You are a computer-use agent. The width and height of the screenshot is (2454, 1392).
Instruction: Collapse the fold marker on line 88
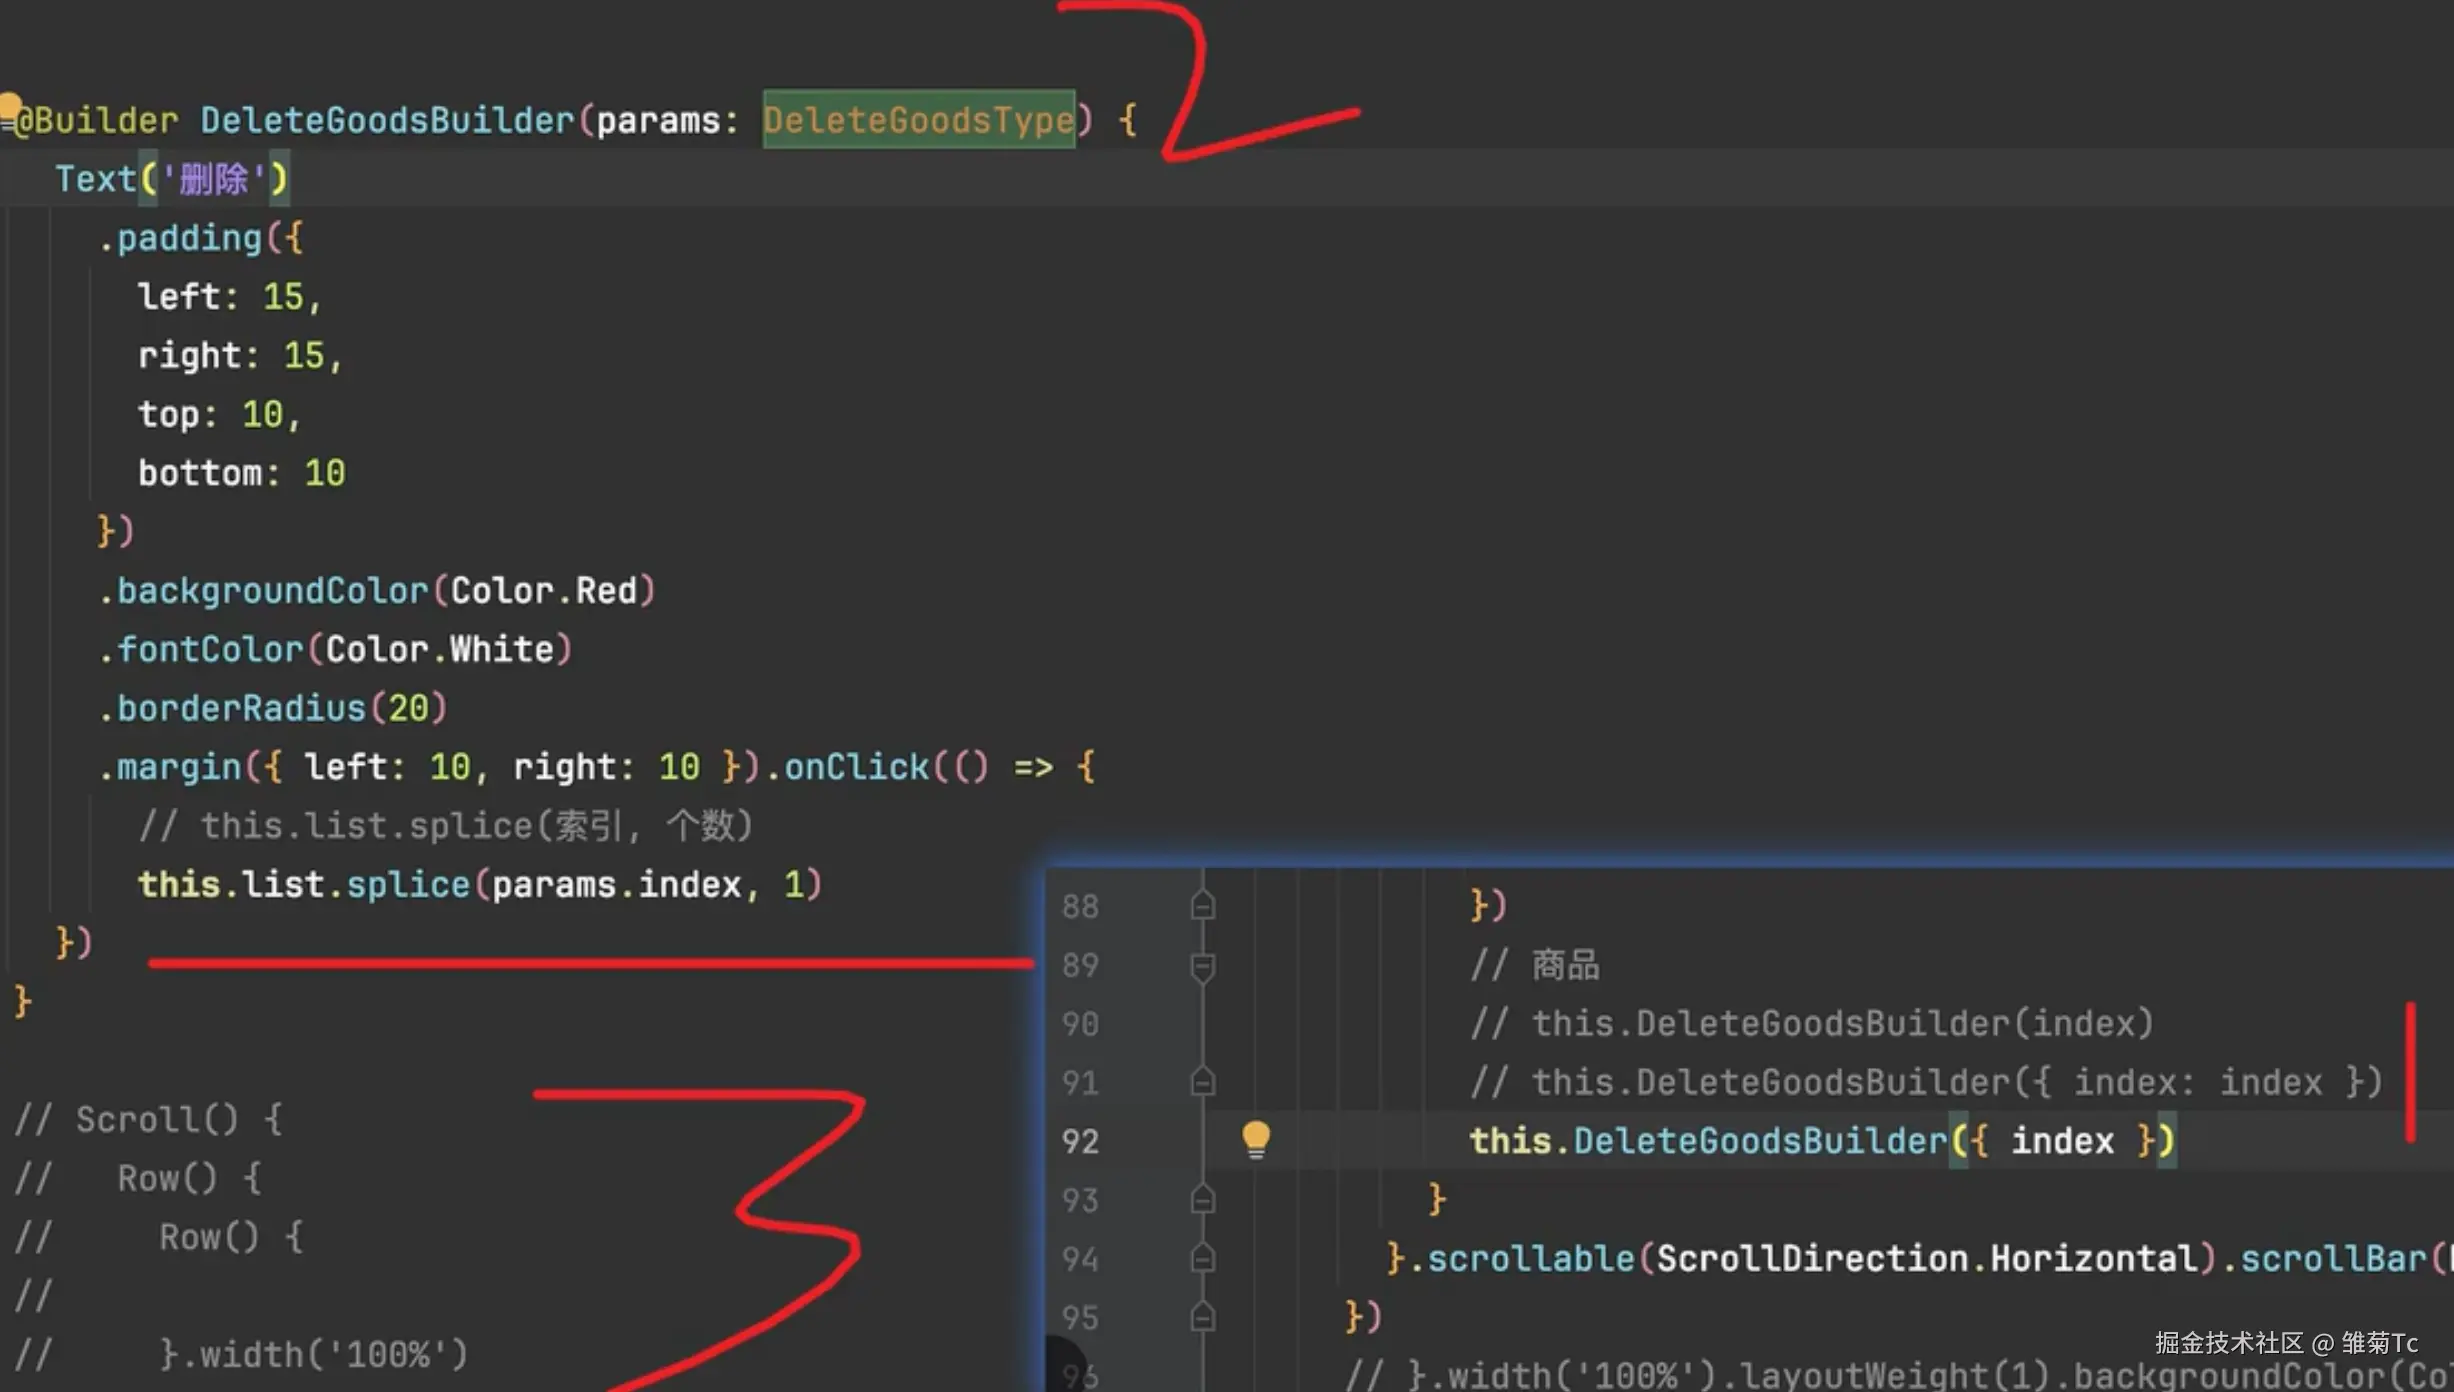1203,905
